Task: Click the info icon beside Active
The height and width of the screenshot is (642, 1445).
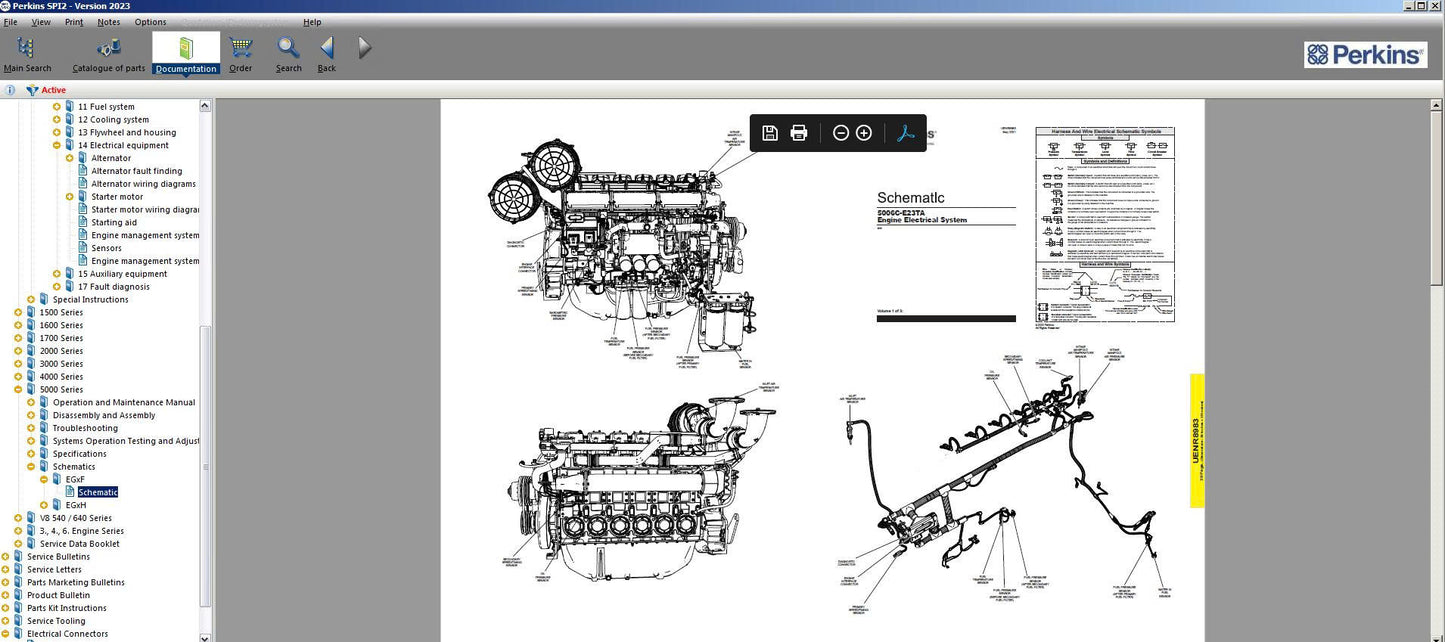Action: (9, 90)
